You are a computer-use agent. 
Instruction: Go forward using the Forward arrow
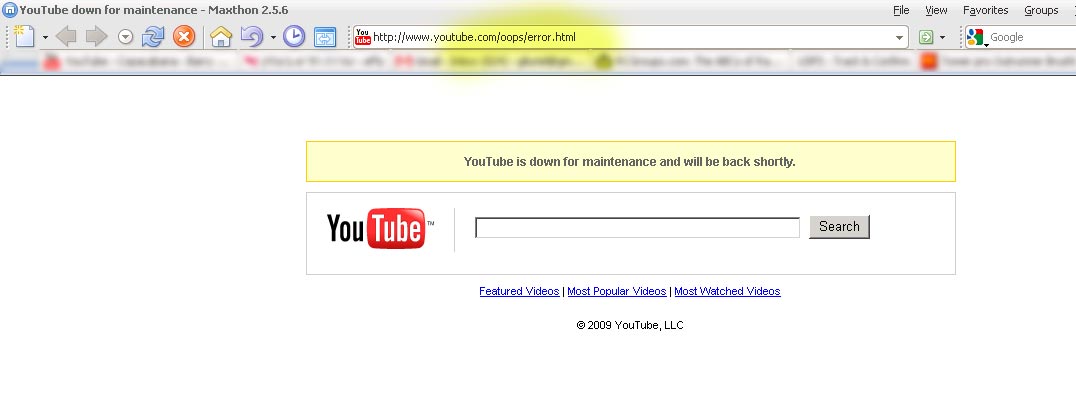pos(96,36)
